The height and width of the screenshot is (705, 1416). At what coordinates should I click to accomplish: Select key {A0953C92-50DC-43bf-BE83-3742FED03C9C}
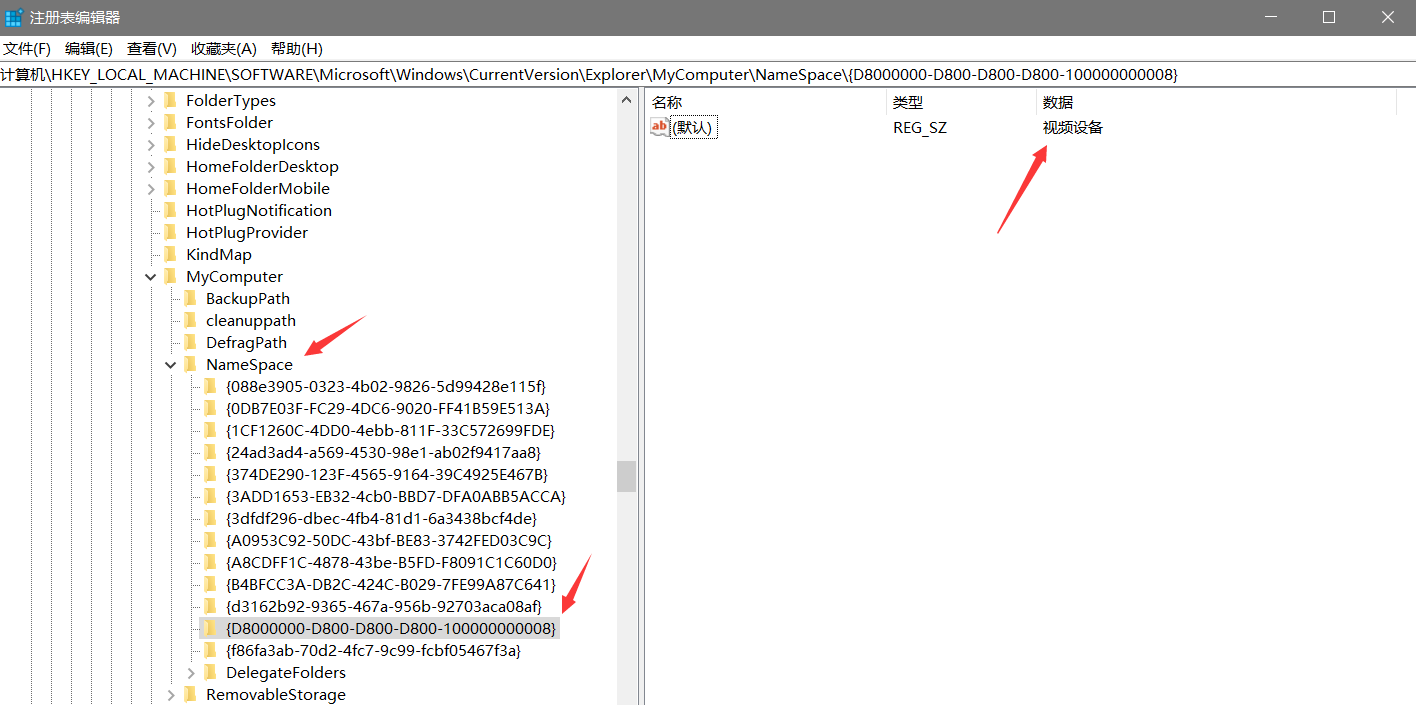tap(389, 541)
